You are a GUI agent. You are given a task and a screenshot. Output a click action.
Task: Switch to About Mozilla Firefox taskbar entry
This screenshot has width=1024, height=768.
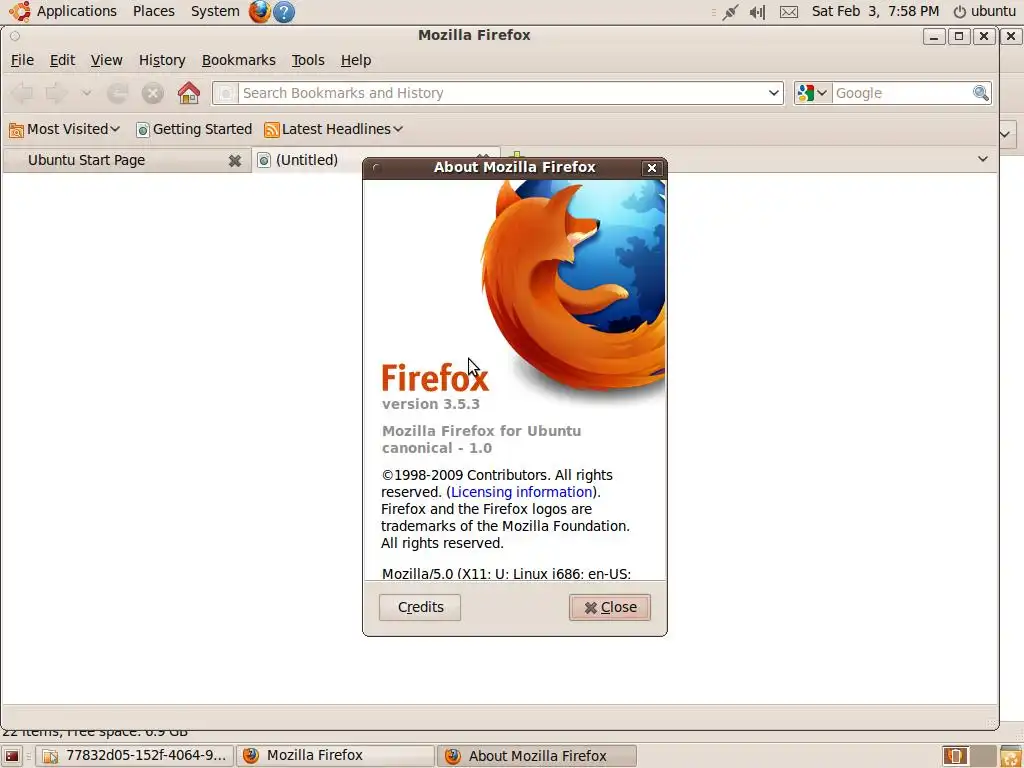tap(537, 756)
